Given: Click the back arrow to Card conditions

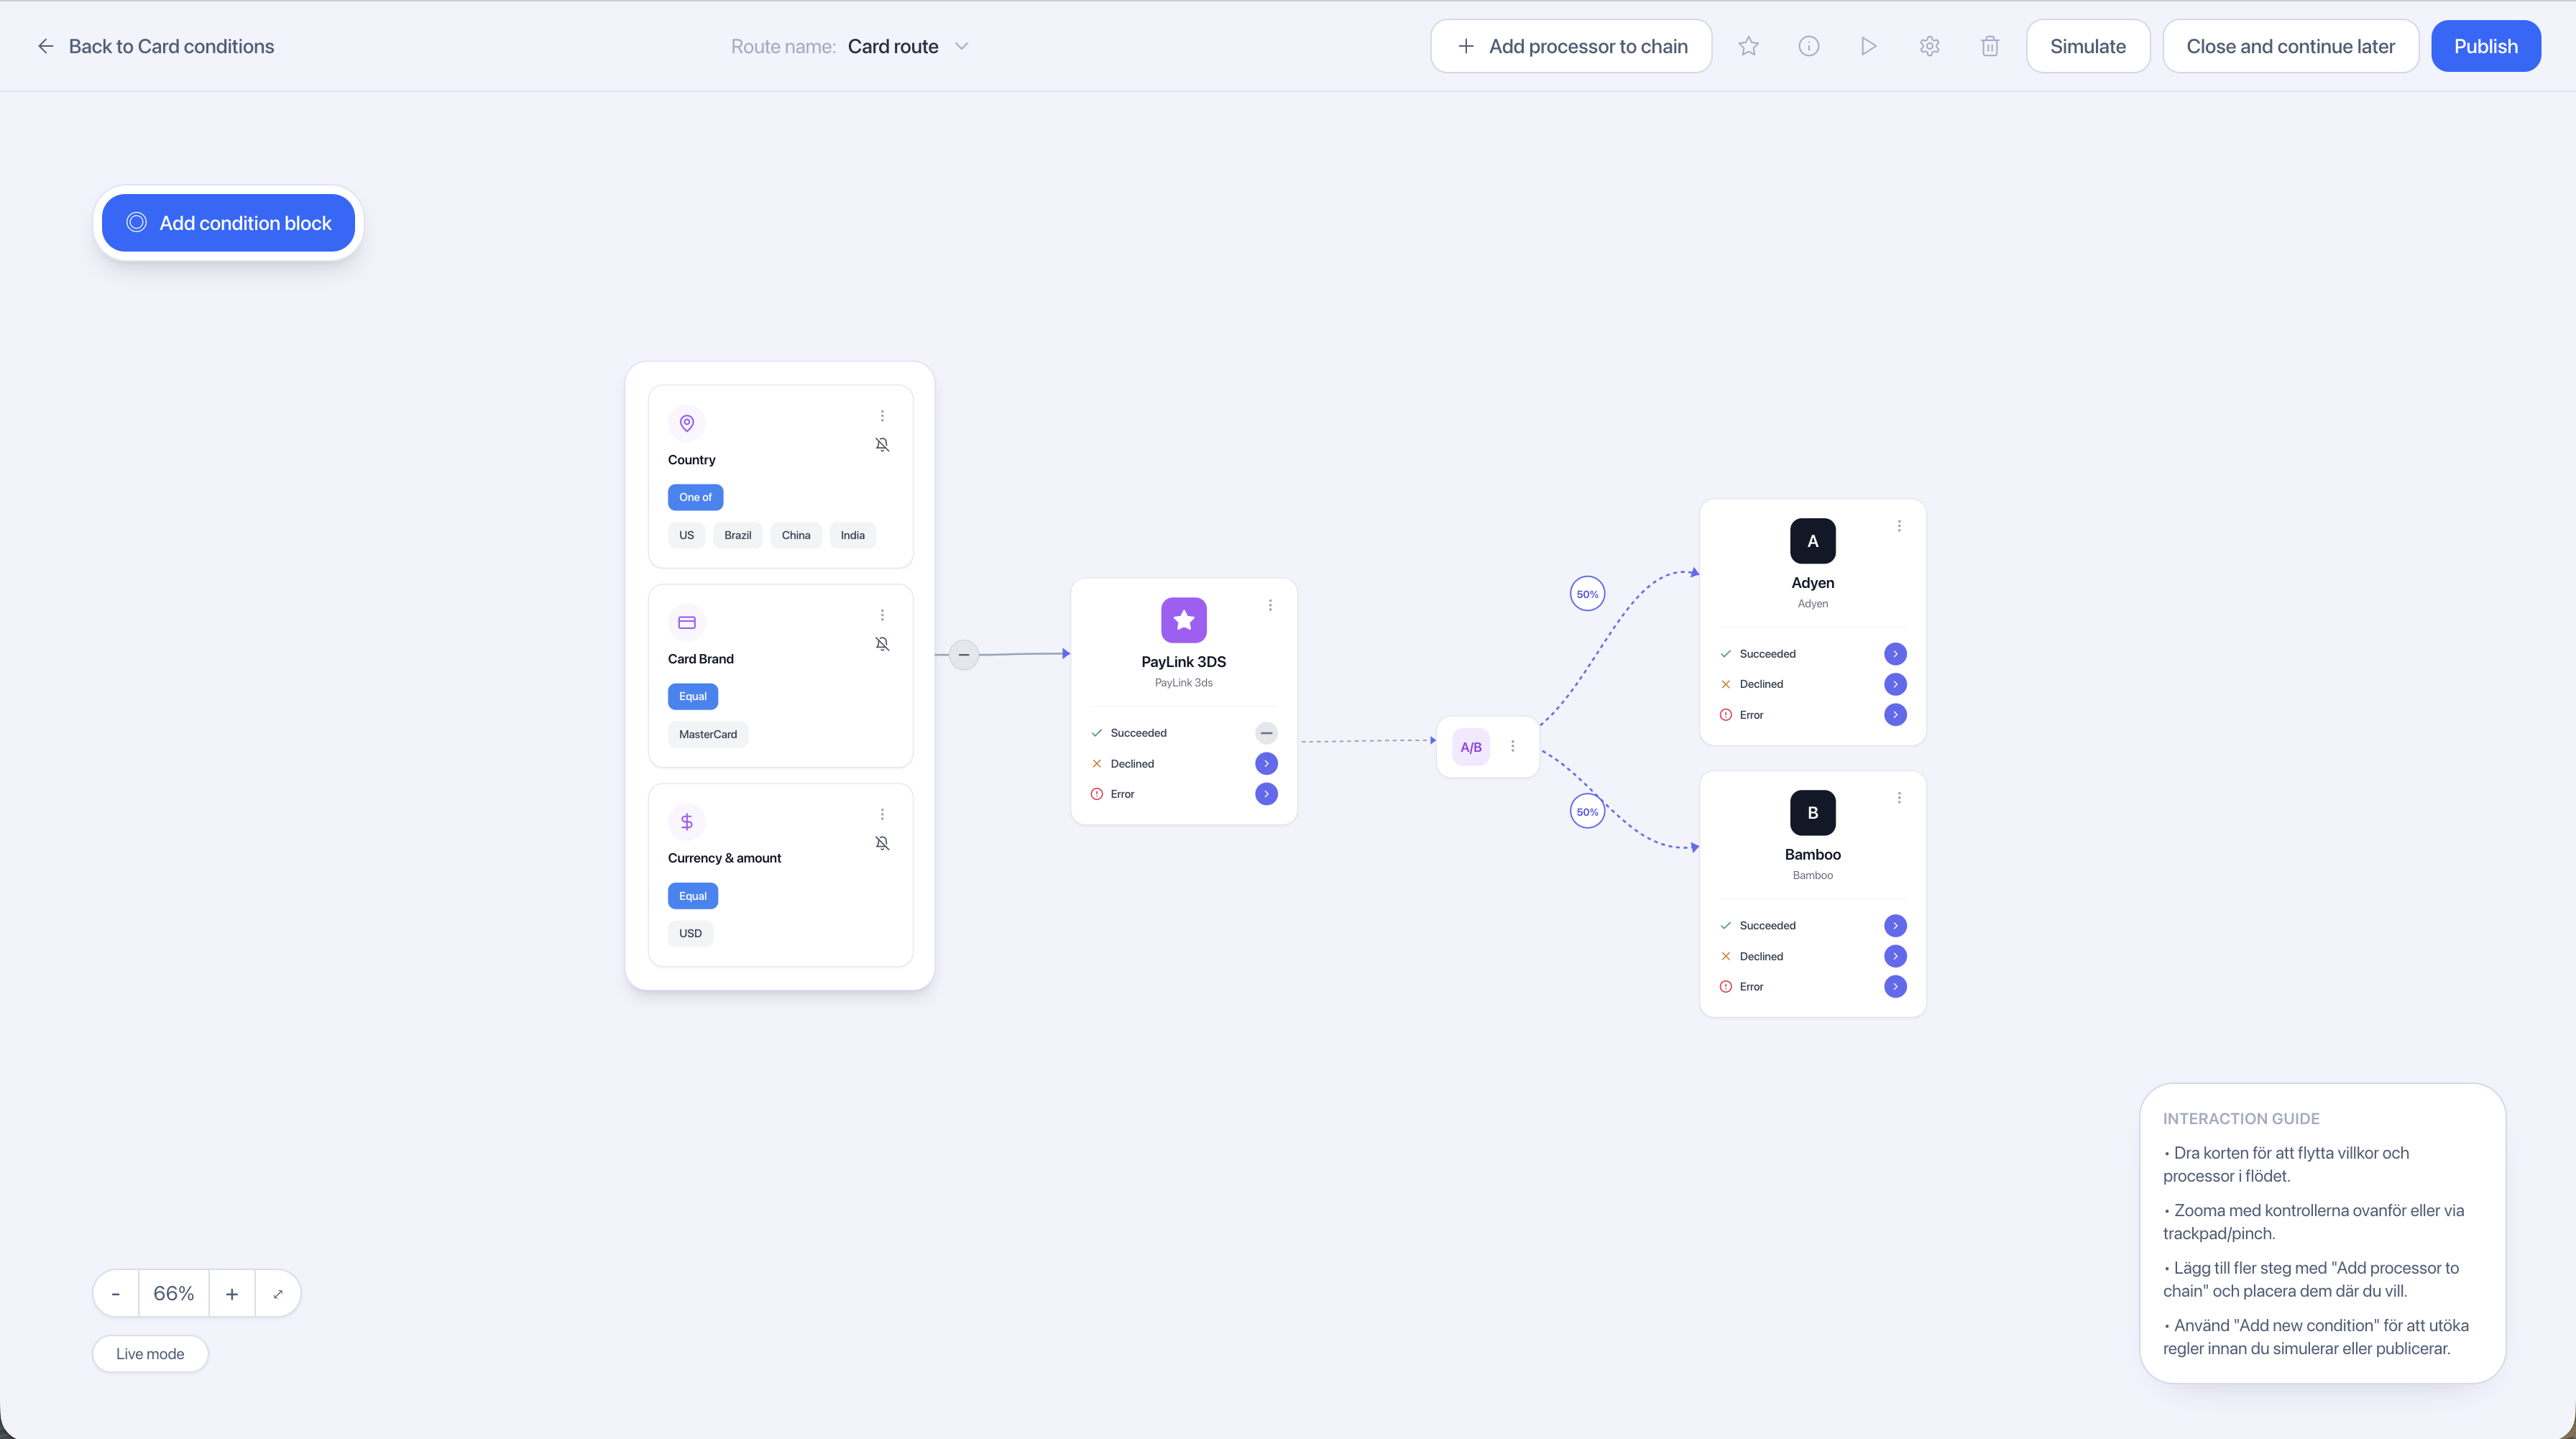Looking at the screenshot, I should point(46,46).
